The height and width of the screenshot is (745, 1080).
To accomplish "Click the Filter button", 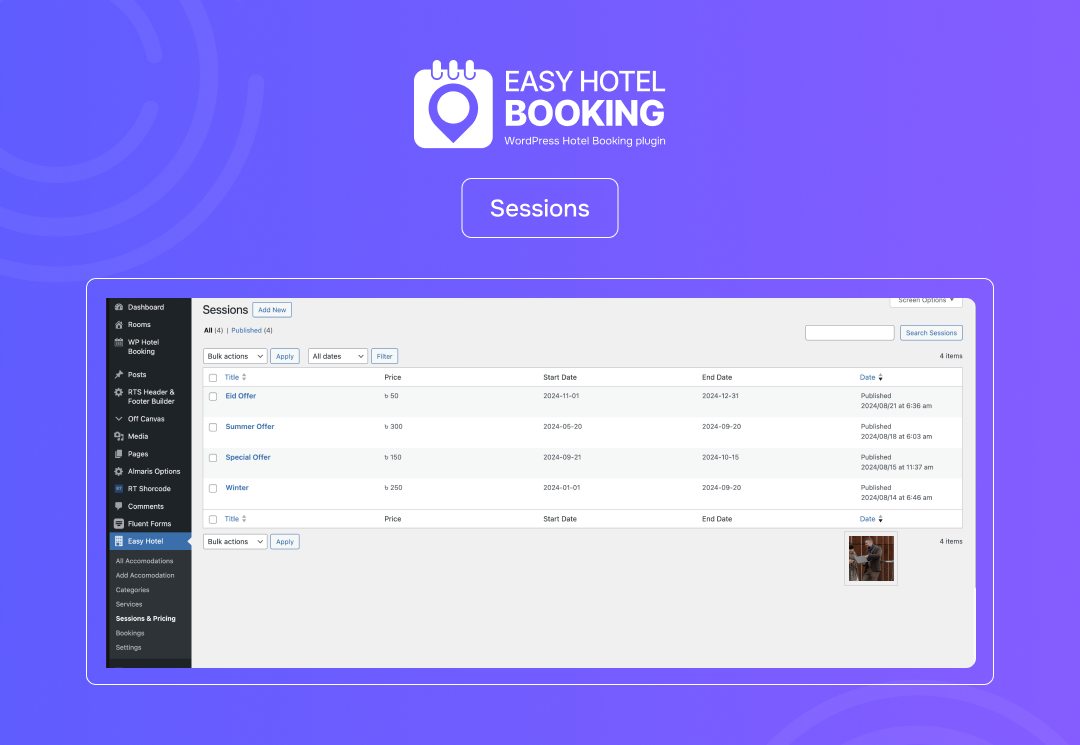I will click(384, 356).
